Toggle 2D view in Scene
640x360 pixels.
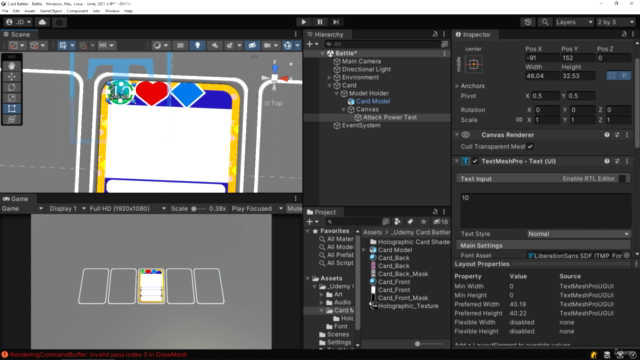point(180,45)
